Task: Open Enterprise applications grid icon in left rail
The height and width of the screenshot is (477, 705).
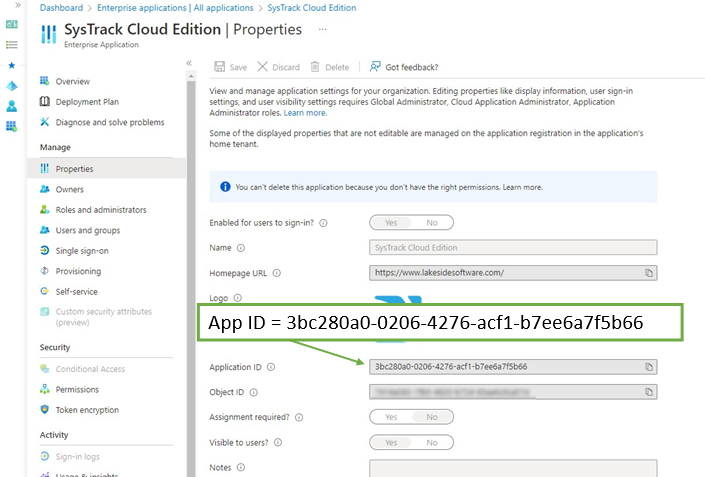Action: pyautogui.click(x=12, y=126)
